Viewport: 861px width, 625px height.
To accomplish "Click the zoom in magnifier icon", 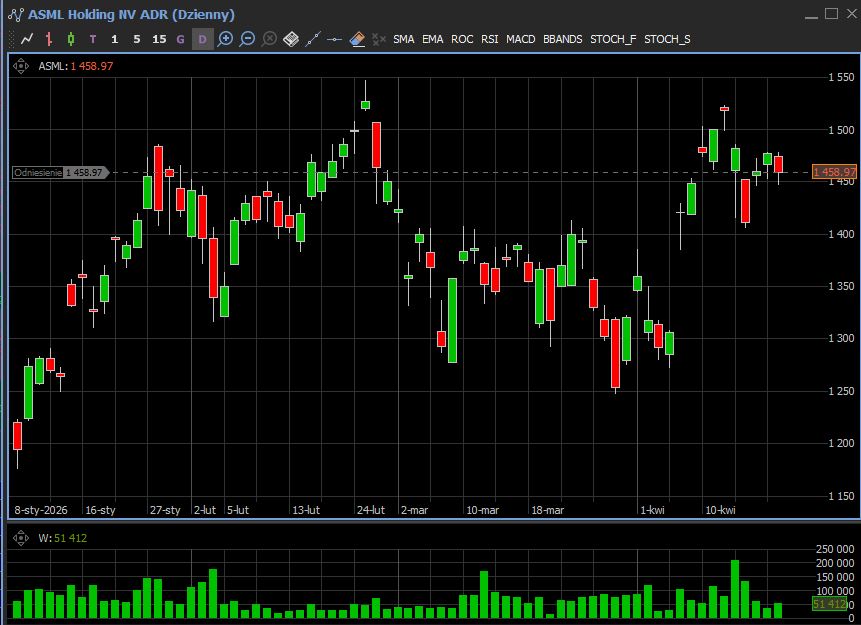I will tap(225, 39).
